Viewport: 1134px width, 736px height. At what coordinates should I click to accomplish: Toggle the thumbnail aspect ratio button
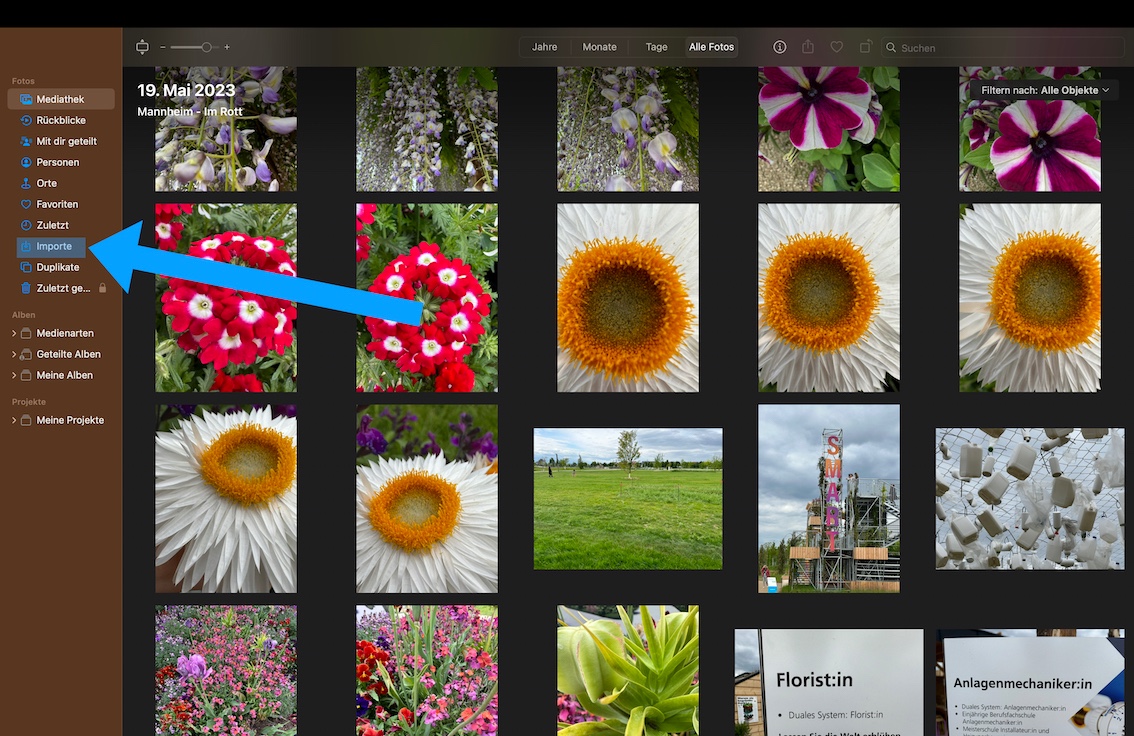tap(142, 47)
